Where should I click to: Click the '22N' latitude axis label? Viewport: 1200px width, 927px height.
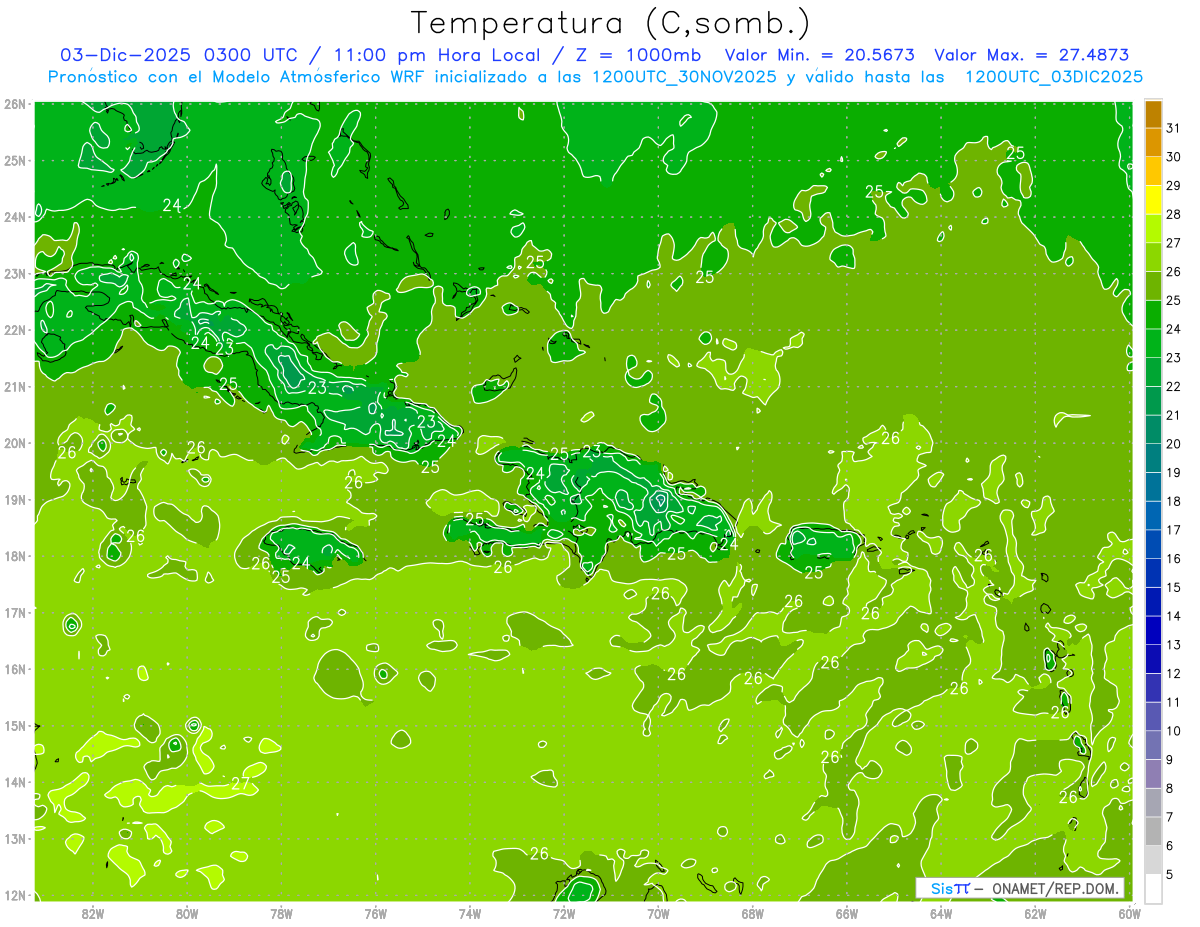tap(15, 330)
